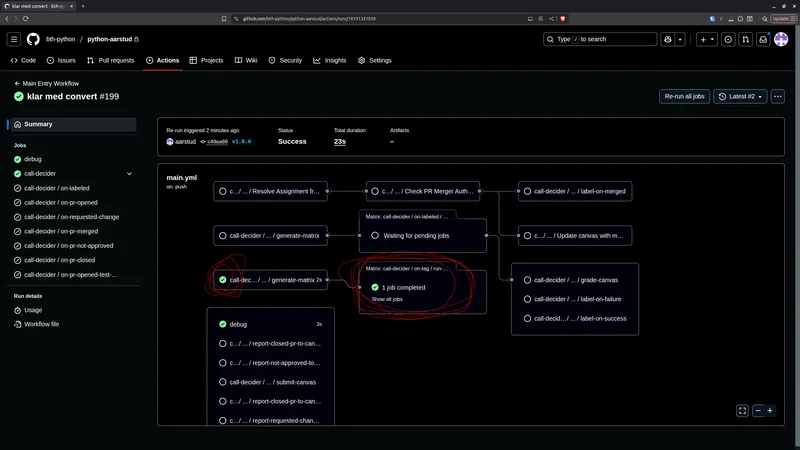Open the notifications inbox icon
This screenshot has height=450, width=800.
point(762,39)
